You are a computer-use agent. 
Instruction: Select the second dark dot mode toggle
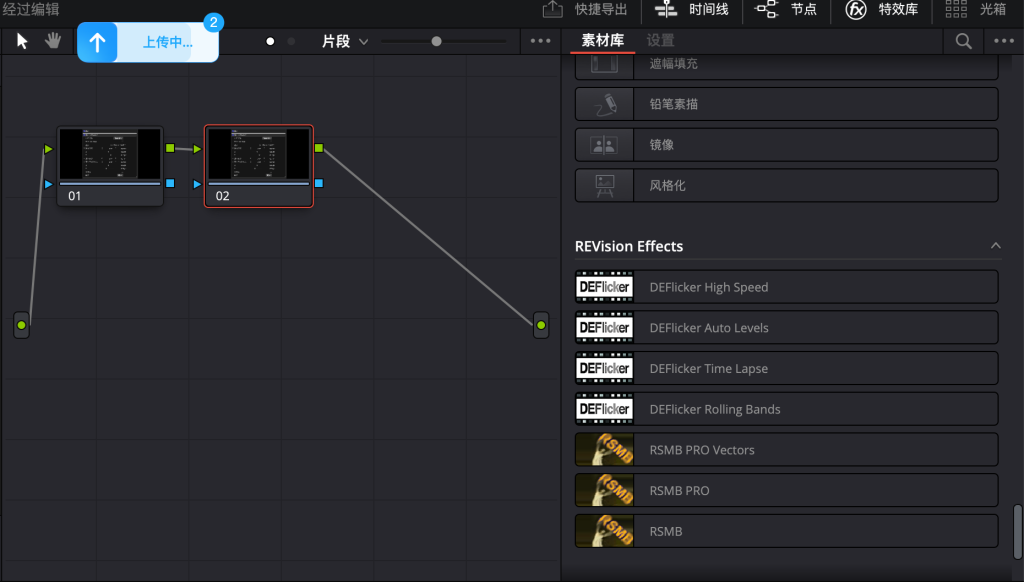(291, 42)
